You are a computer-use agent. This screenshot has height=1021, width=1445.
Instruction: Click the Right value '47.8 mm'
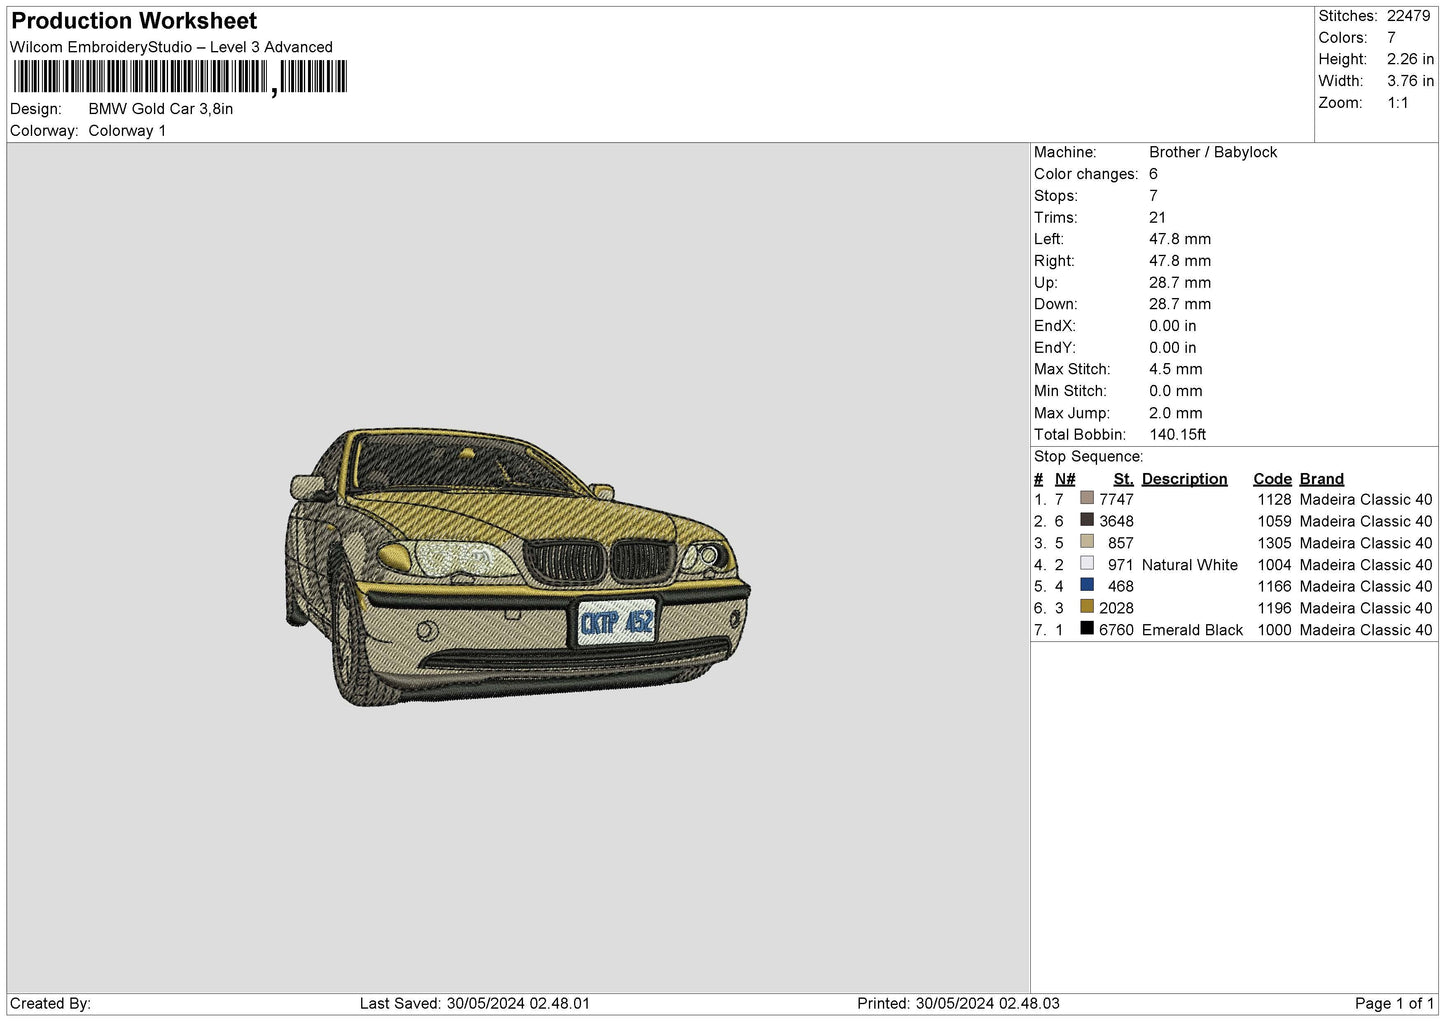1180,261
